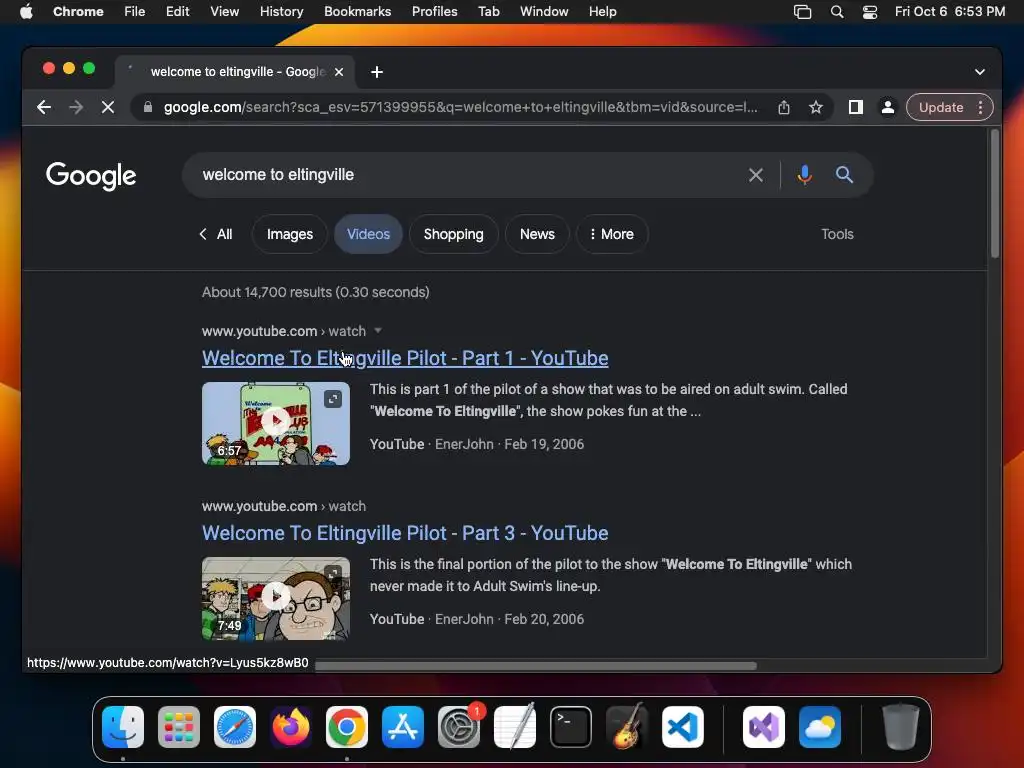The image size is (1024, 768).
Task: Open Tools filter options
Action: [837, 234]
